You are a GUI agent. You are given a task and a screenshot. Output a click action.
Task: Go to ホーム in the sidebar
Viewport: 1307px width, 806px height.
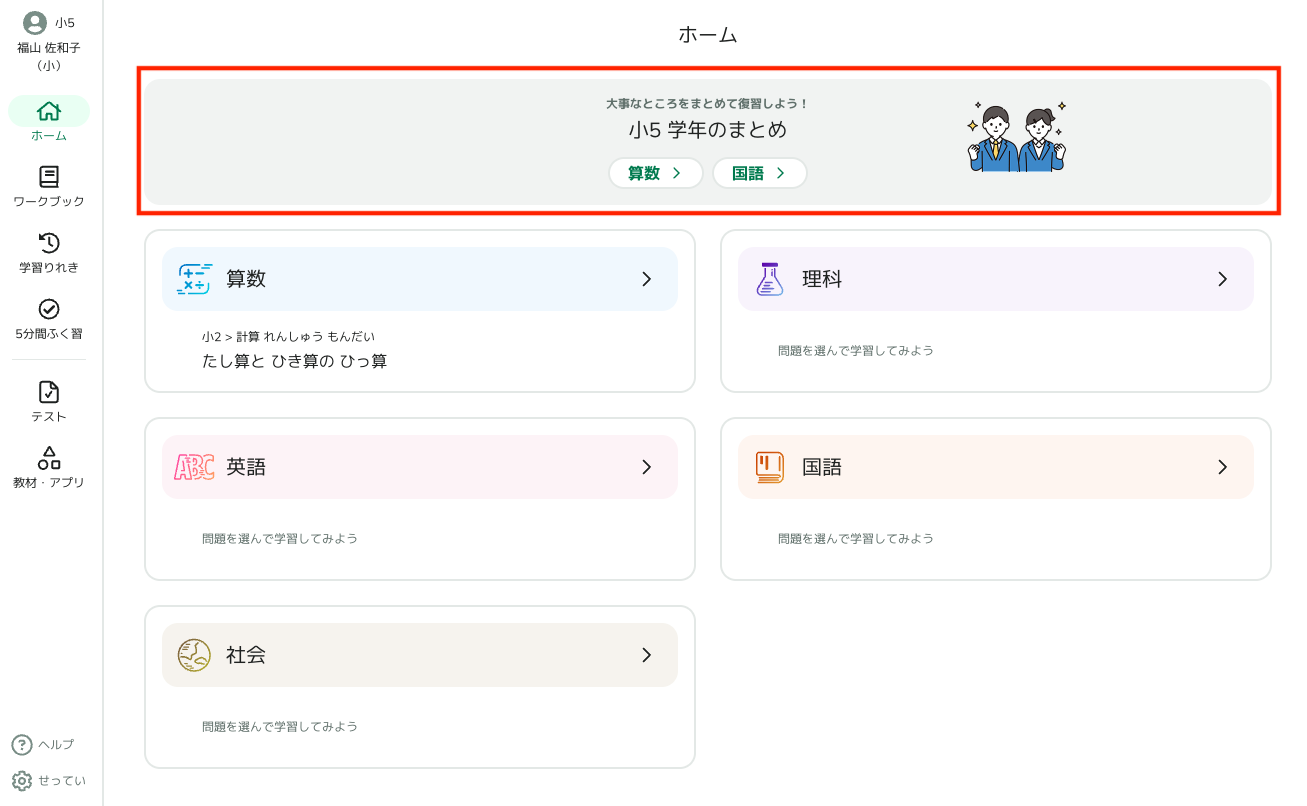point(49,119)
